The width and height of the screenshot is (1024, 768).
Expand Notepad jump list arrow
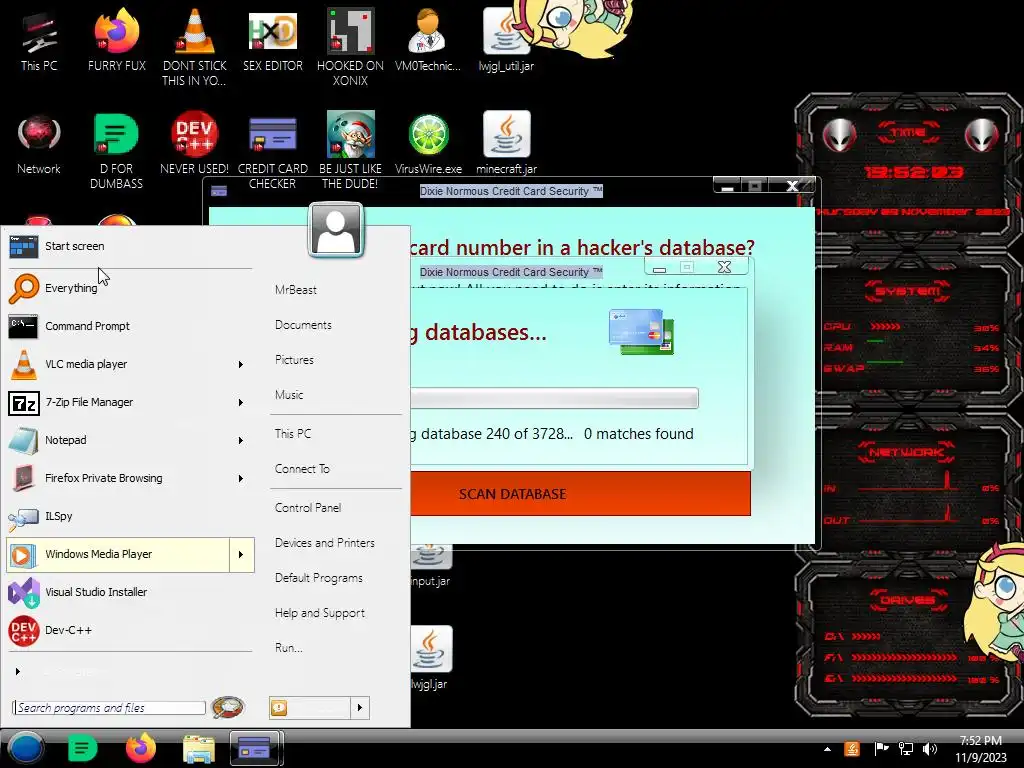click(241, 440)
